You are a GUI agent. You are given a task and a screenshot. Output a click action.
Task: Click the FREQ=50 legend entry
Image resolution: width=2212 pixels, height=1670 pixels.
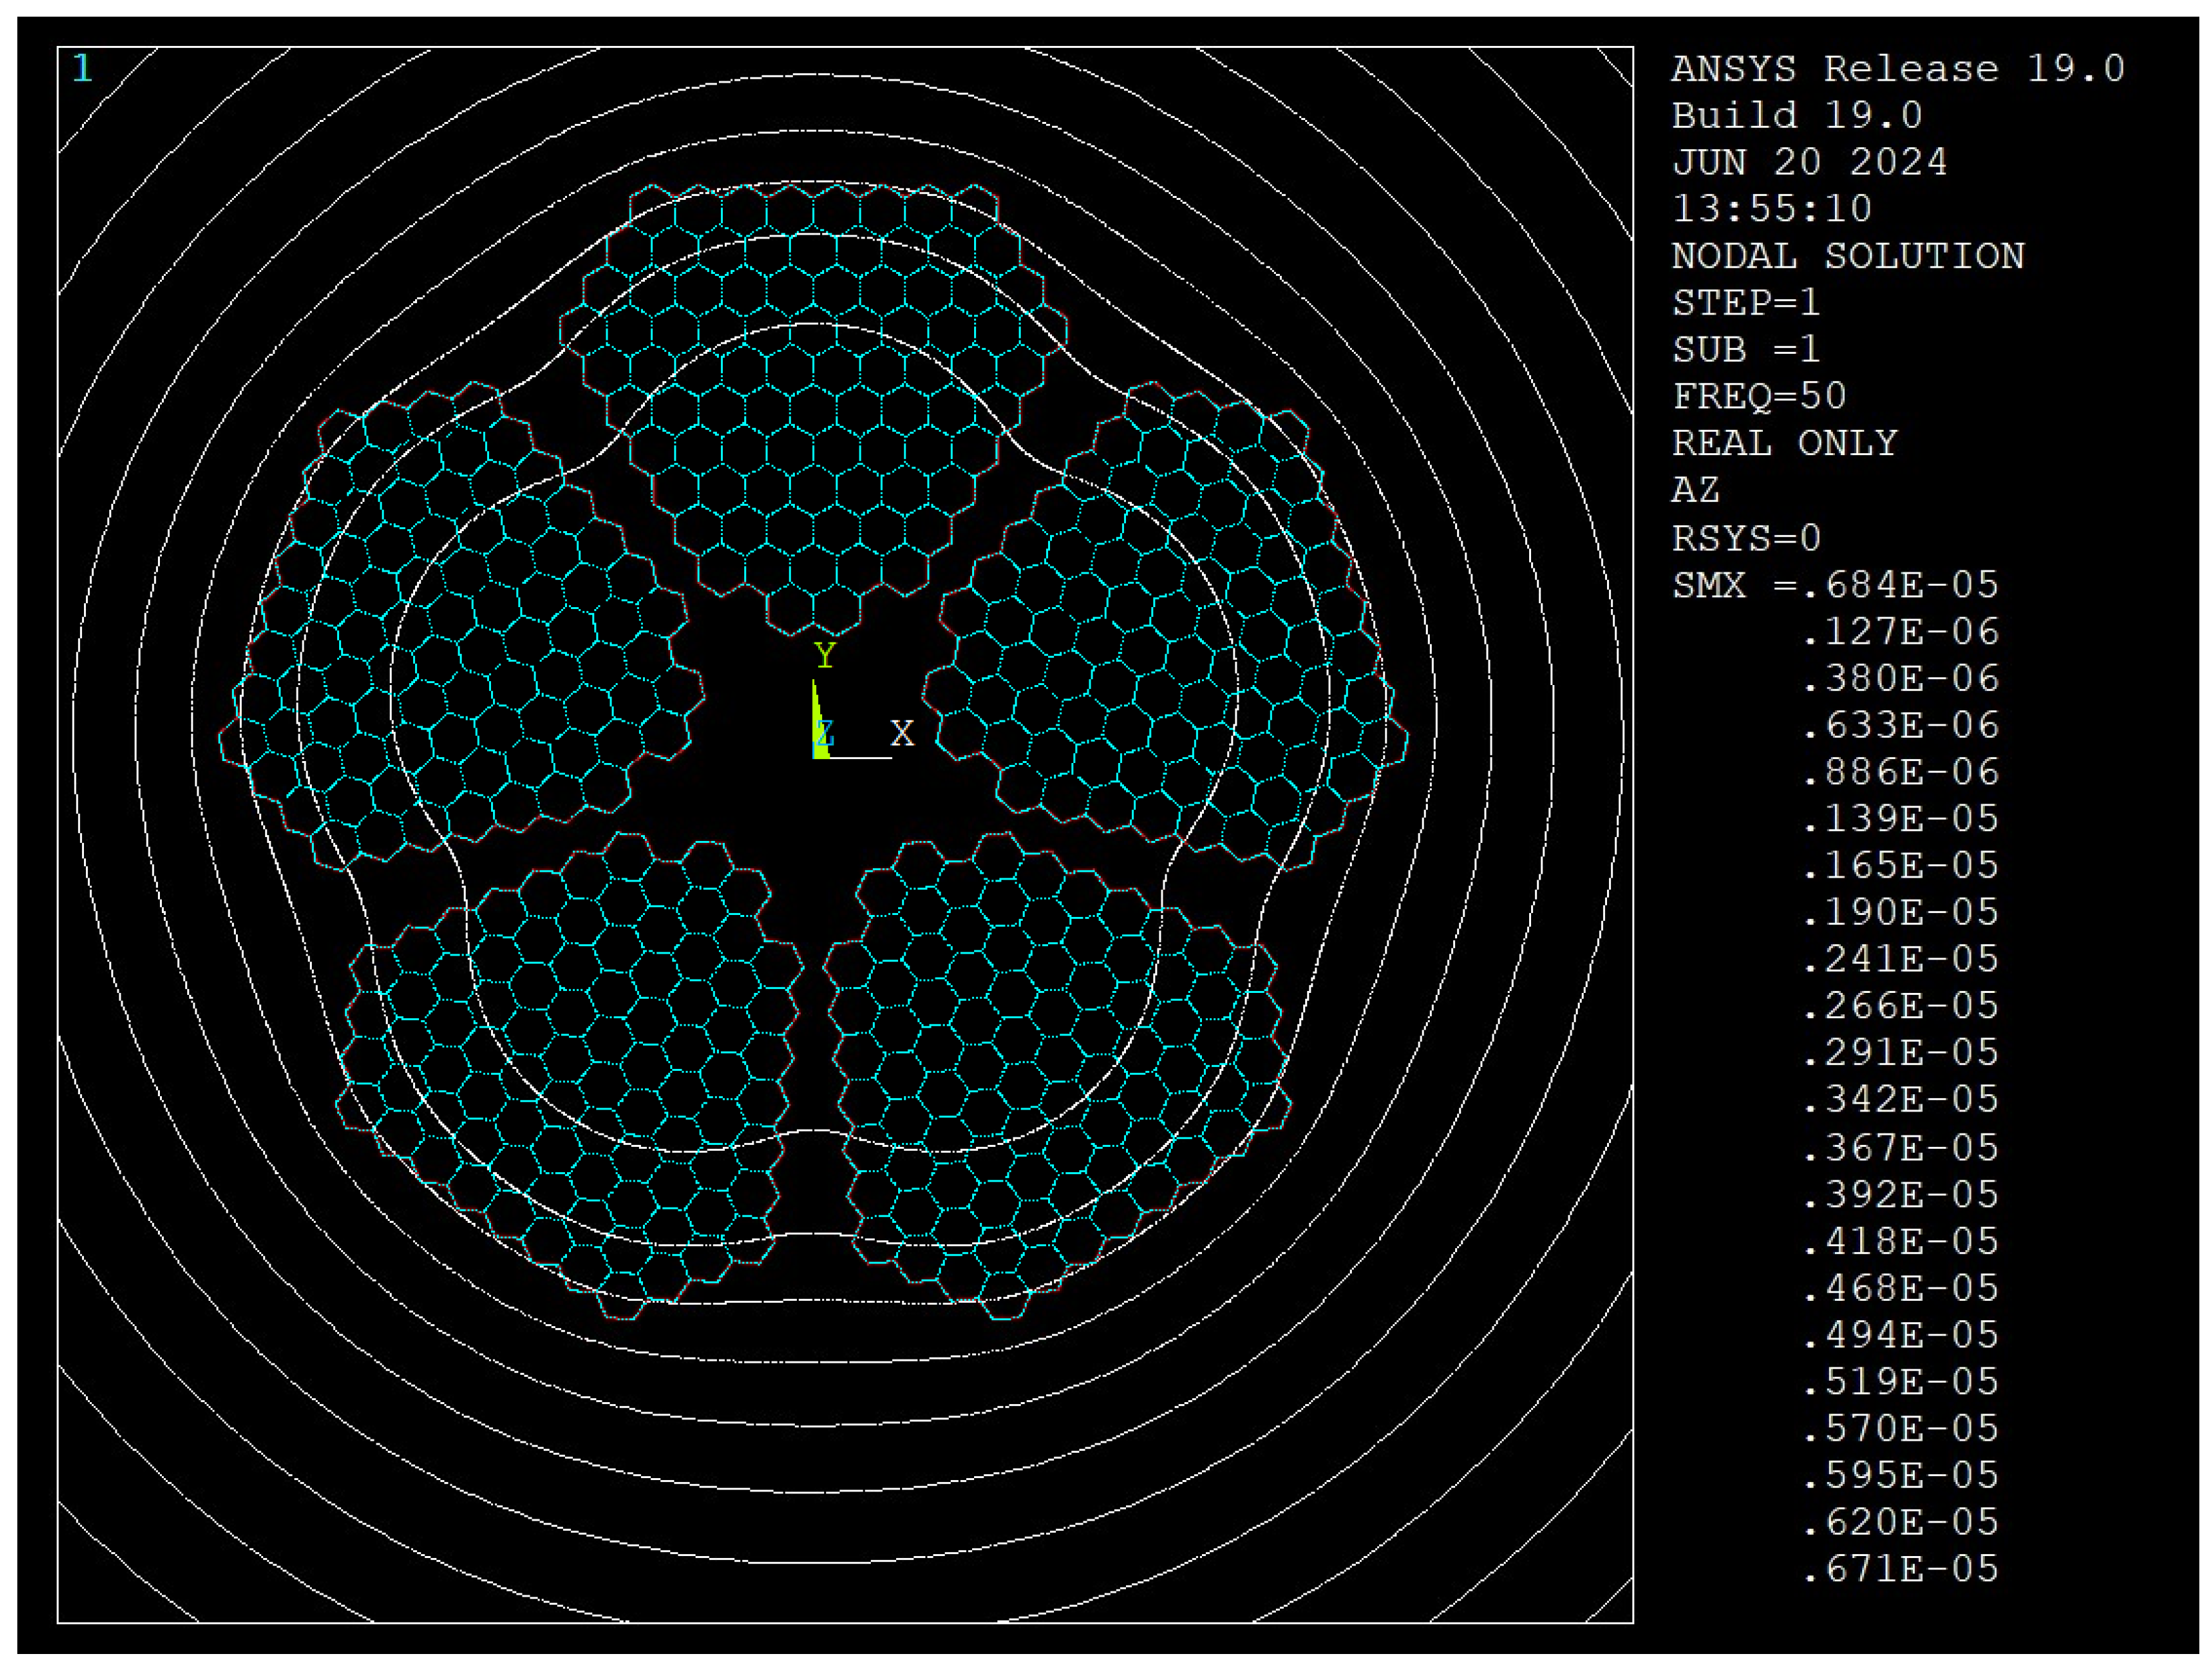pyautogui.click(x=1759, y=396)
